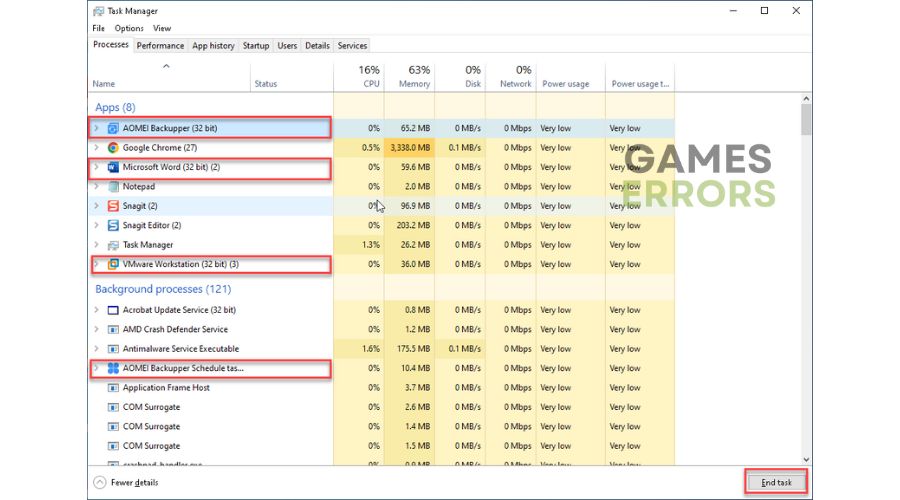
Task: Switch to the Startup tab
Action: (255, 45)
